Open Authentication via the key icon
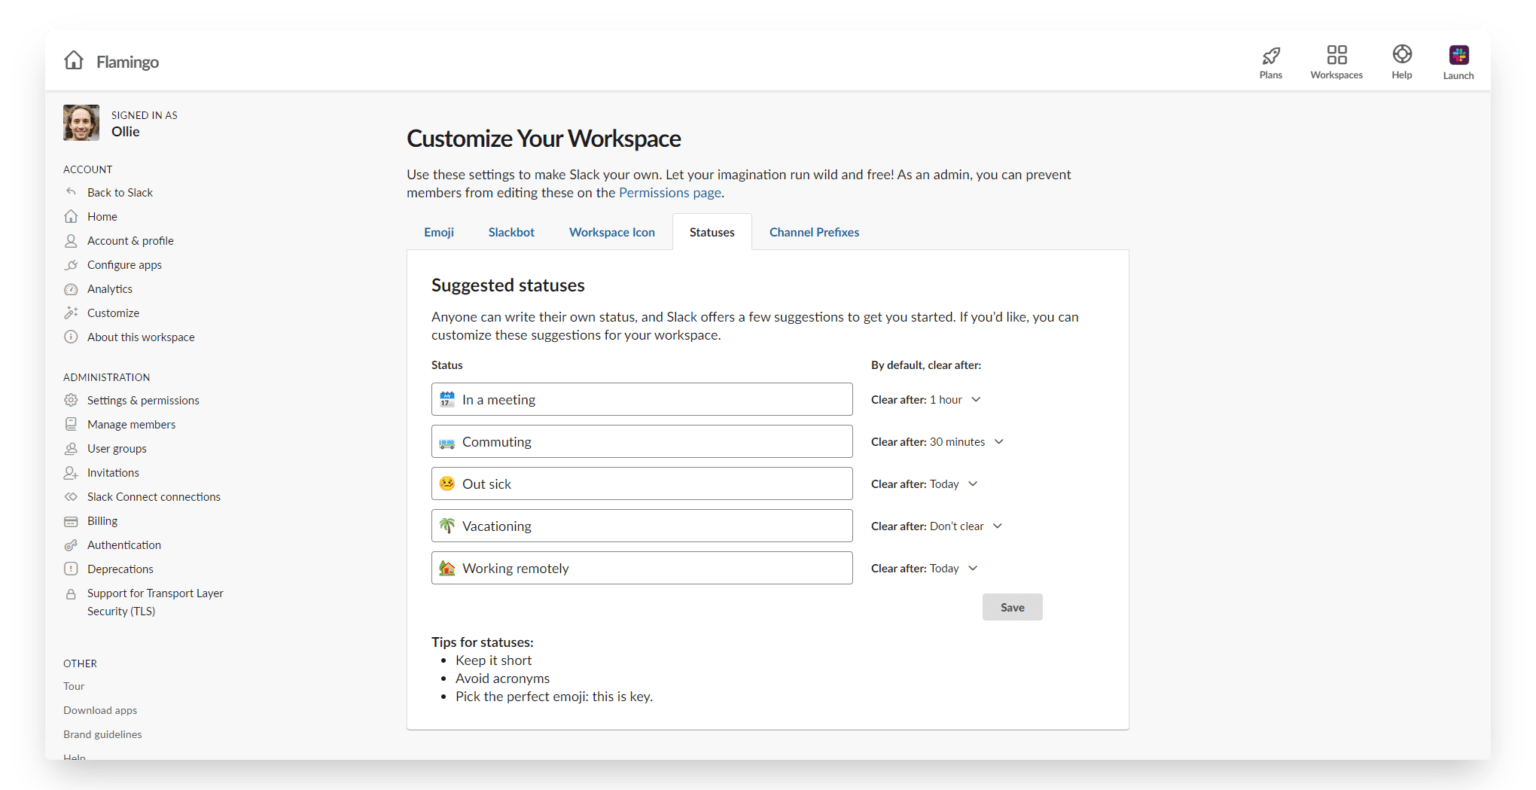 pos(70,544)
